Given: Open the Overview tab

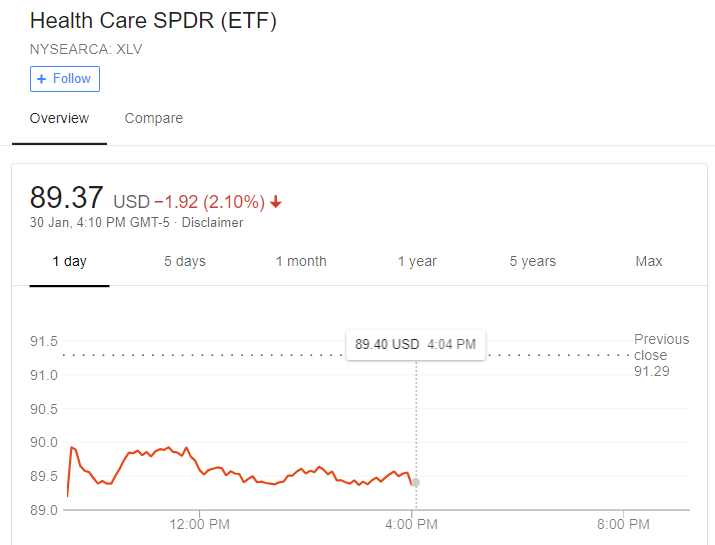Looking at the screenshot, I should [x=59, y=119].
